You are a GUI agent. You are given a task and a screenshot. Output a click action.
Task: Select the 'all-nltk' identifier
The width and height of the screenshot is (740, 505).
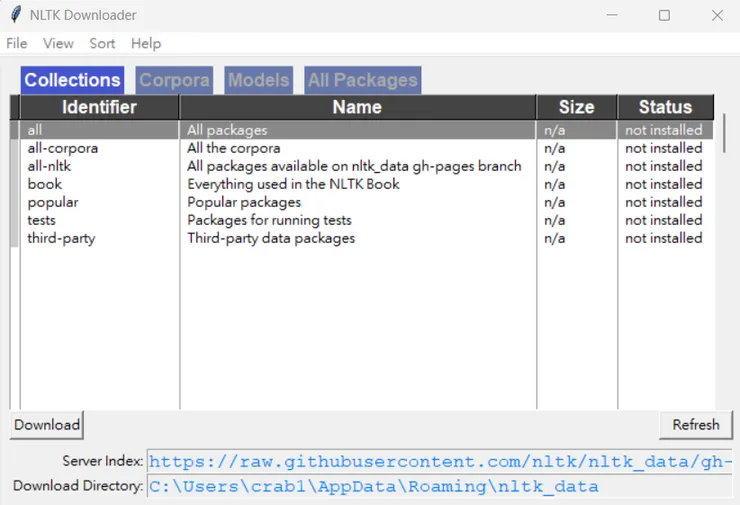coord(49,166)
